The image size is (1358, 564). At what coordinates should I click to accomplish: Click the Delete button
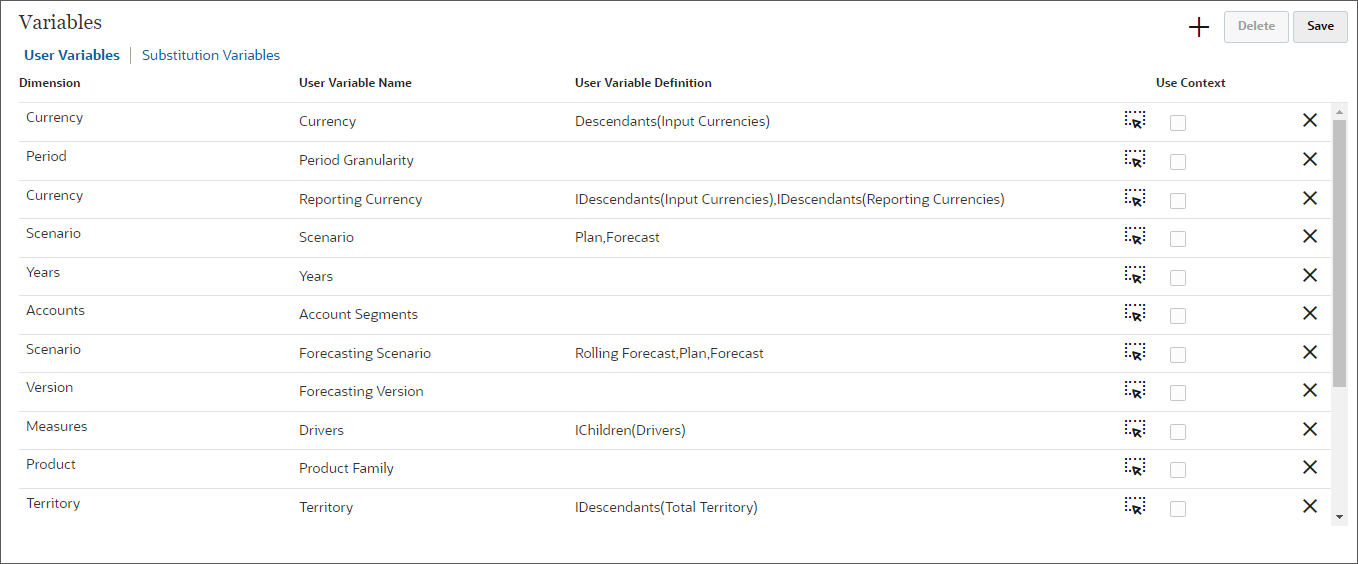pos(1256,27)
